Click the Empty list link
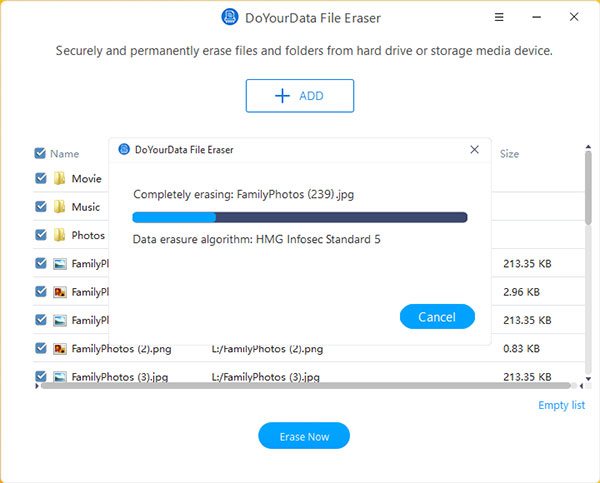The height and width of the screenshot is (483, 600). [561, 405]
